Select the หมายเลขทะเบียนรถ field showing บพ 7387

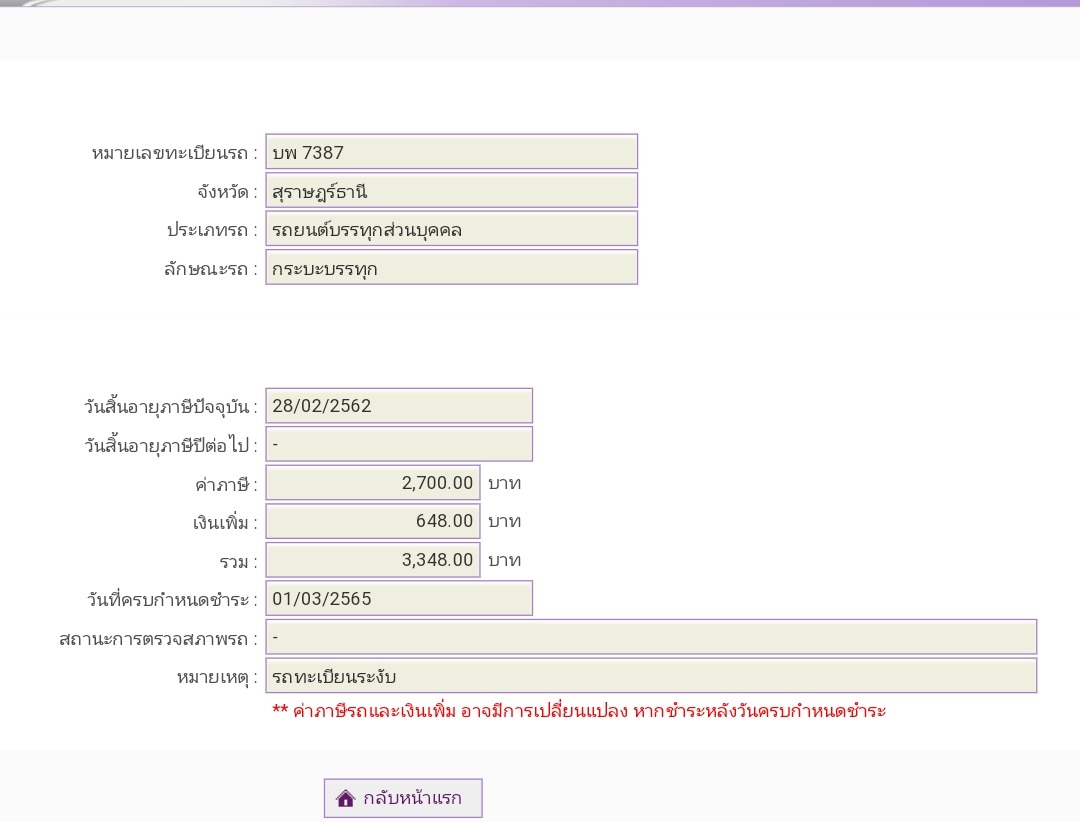[452, 152]
